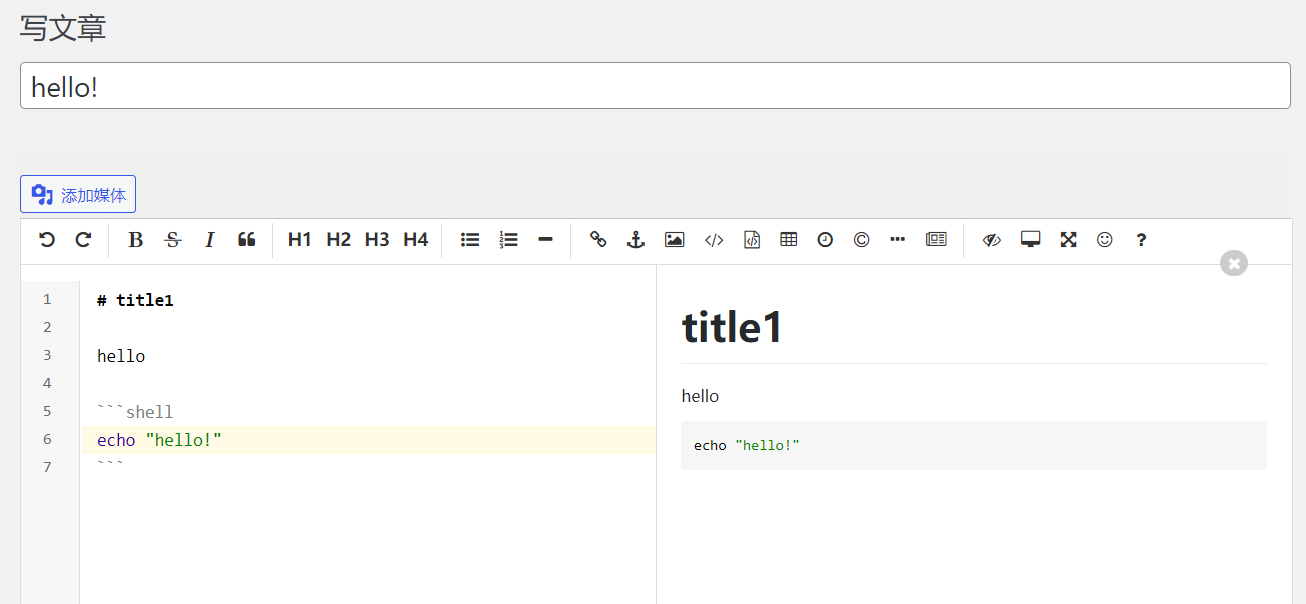Screen dimensions: 1306x604
Task: Close the preview pane with the X button
Action: tap(1234, 263)
